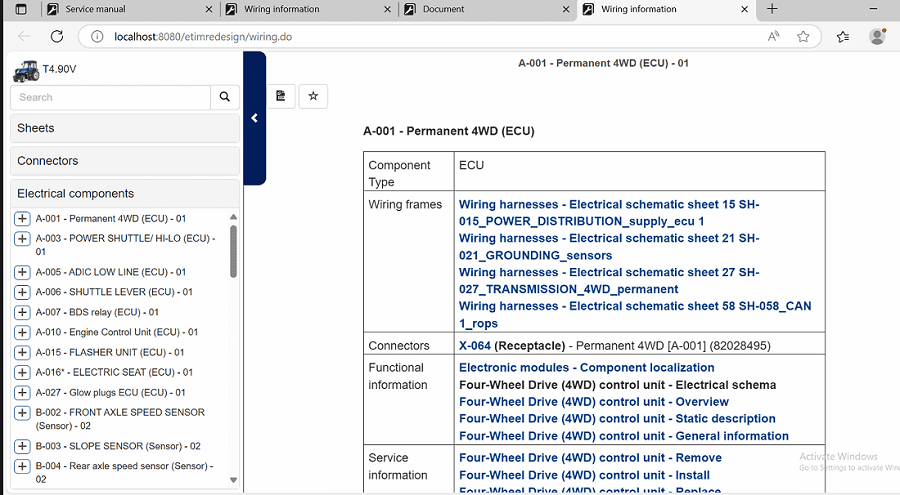Click into the sidebar Search field

click(110, 97)
